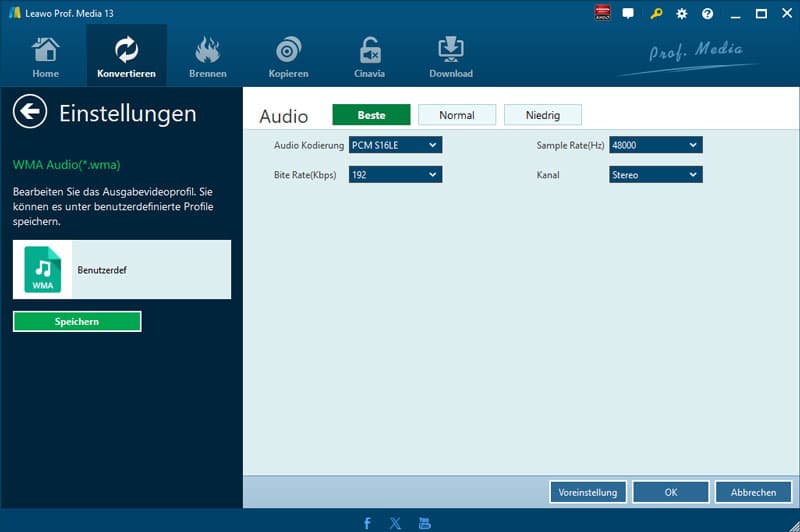The width and height of the screenshot is (800, 532).
Task: Open the Download module
Action: (x=451, y=57)
